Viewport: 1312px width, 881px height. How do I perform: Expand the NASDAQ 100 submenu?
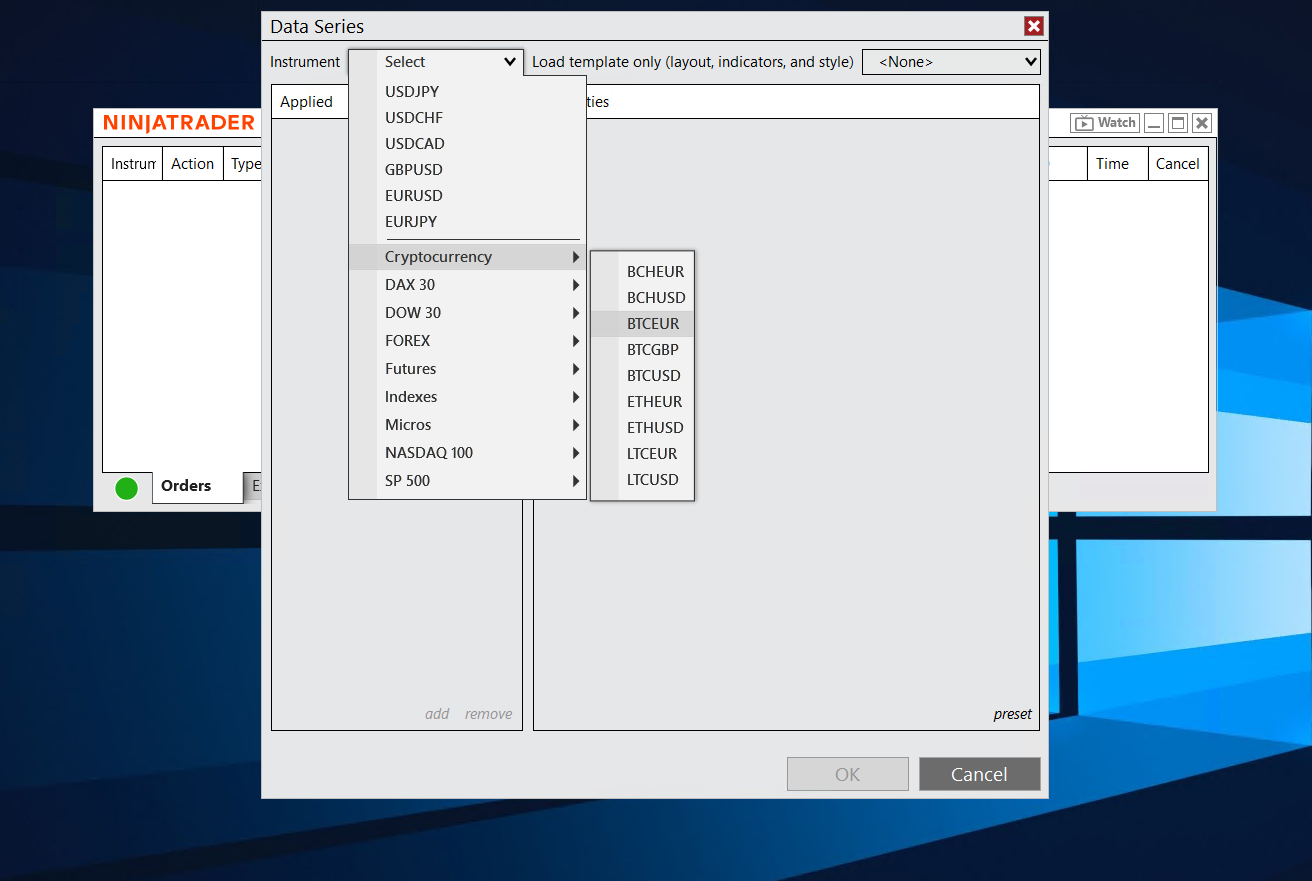(467, 453)
